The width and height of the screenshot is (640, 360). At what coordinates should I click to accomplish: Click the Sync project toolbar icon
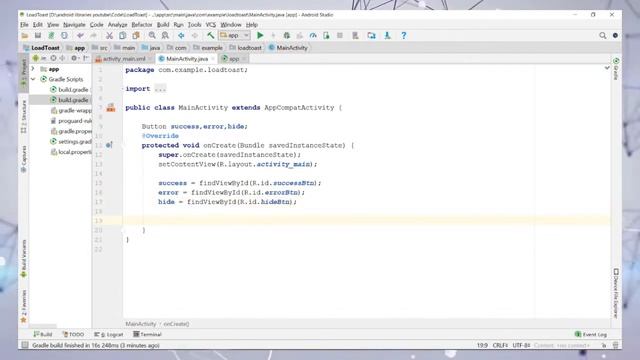[x=51, y=36]
